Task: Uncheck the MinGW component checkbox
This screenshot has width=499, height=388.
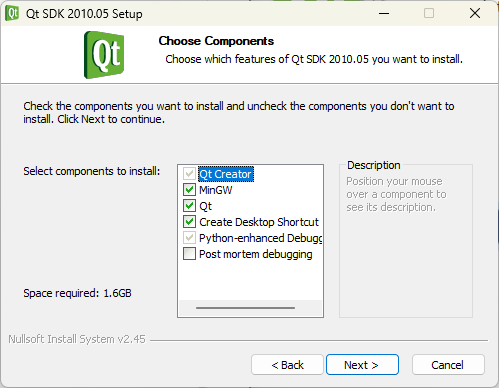Action: (x=189, y=190)
